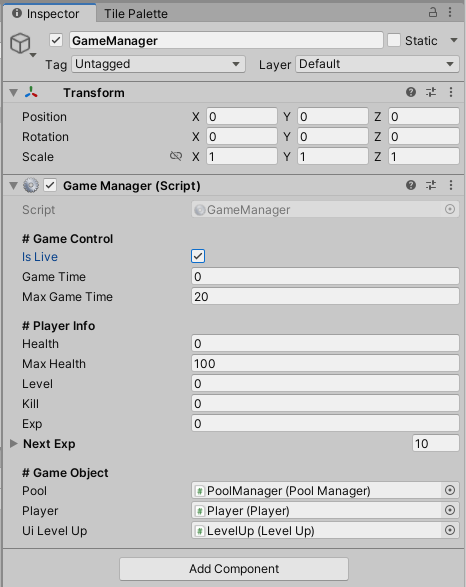Open the Layer dropdown showing Default
Screen dimensions: 466x587
click(377, 64)
